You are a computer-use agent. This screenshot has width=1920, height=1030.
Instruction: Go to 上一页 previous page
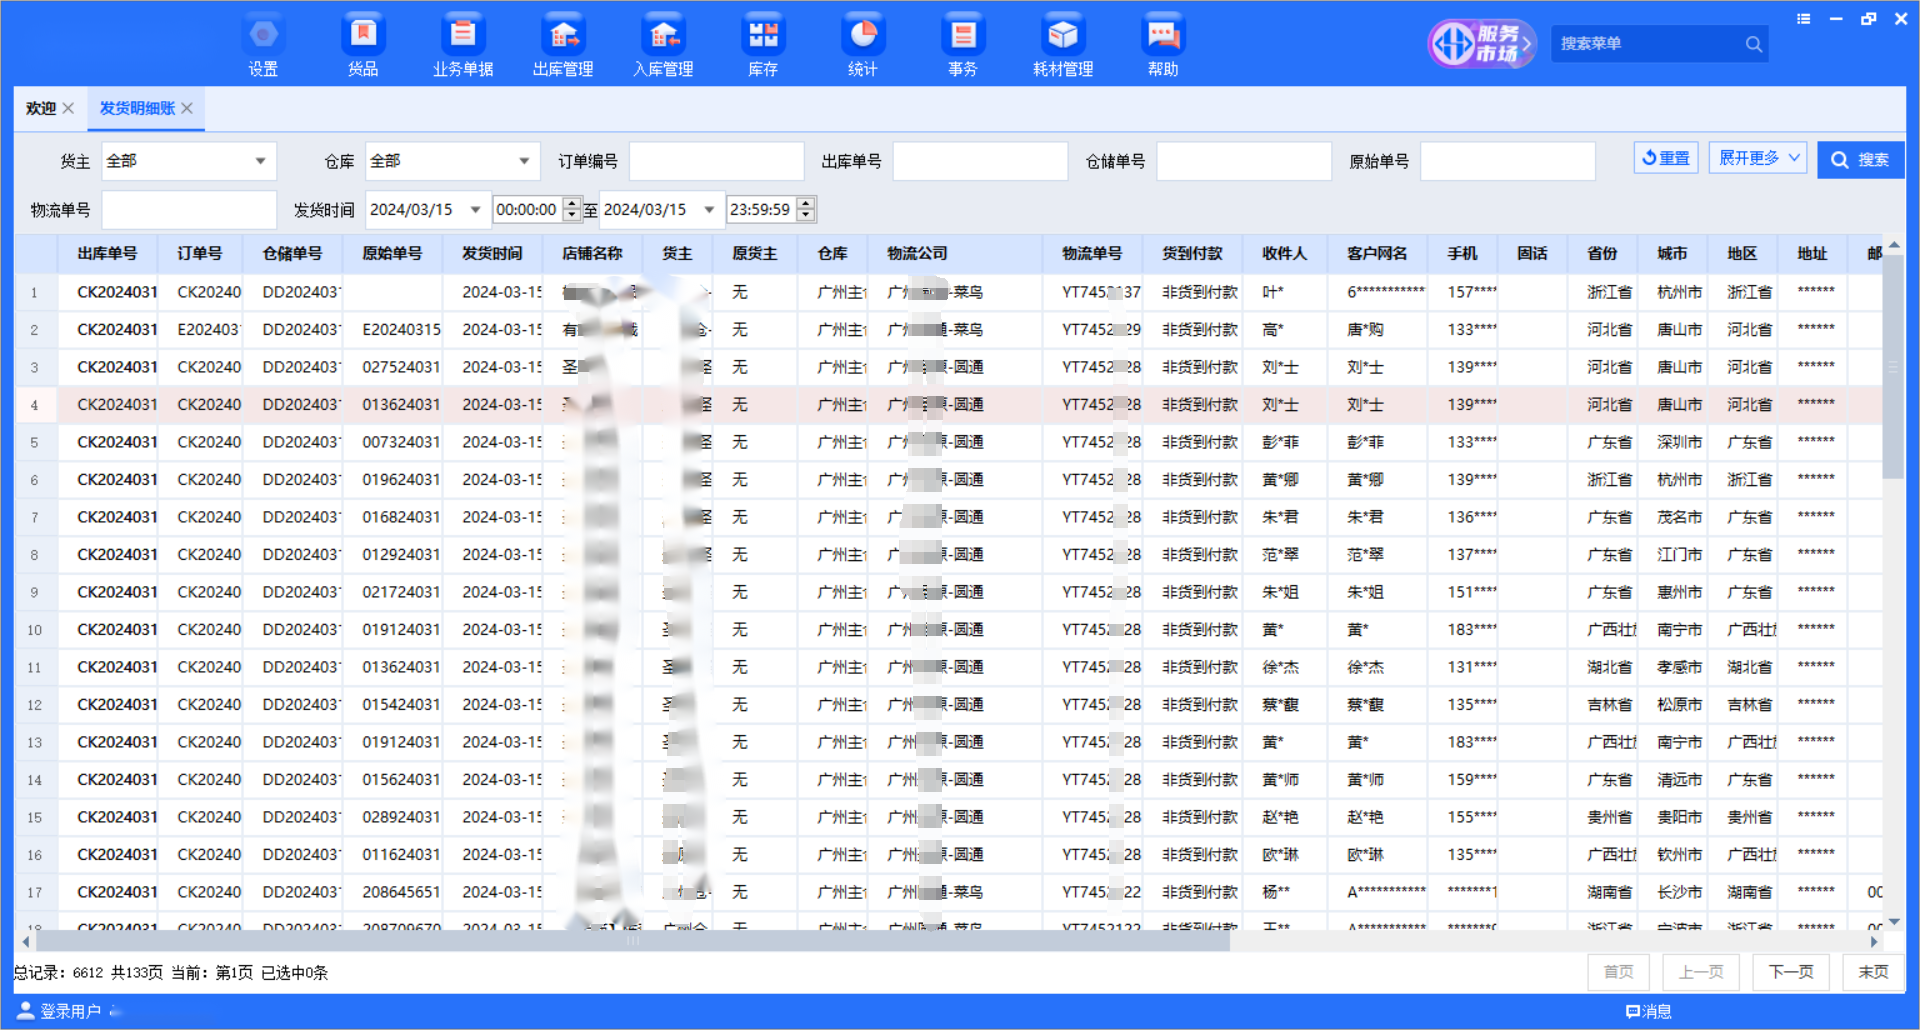1701,972
